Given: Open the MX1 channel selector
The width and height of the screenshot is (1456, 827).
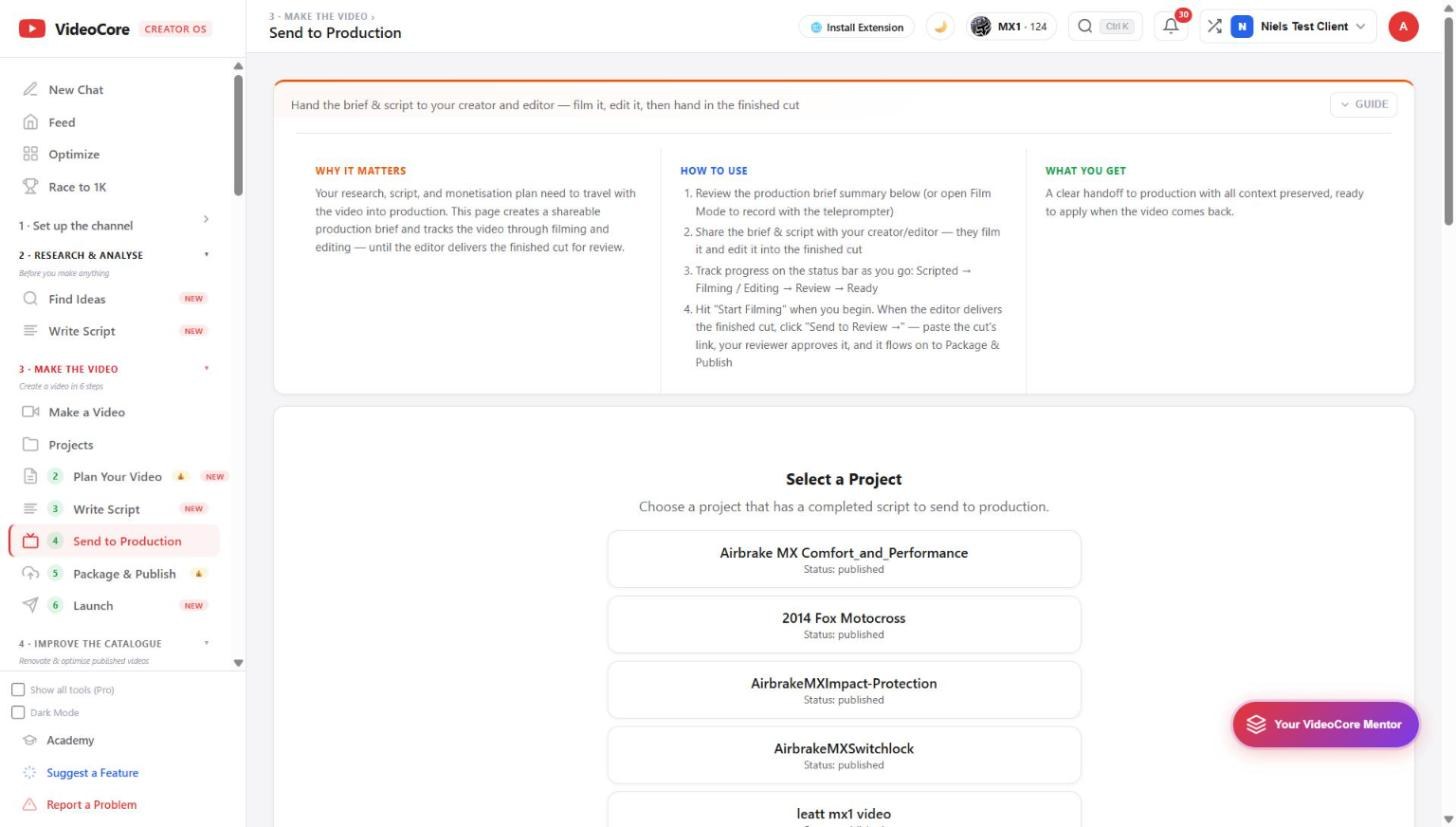Looking at the screenshot, I should point(1011,27).
